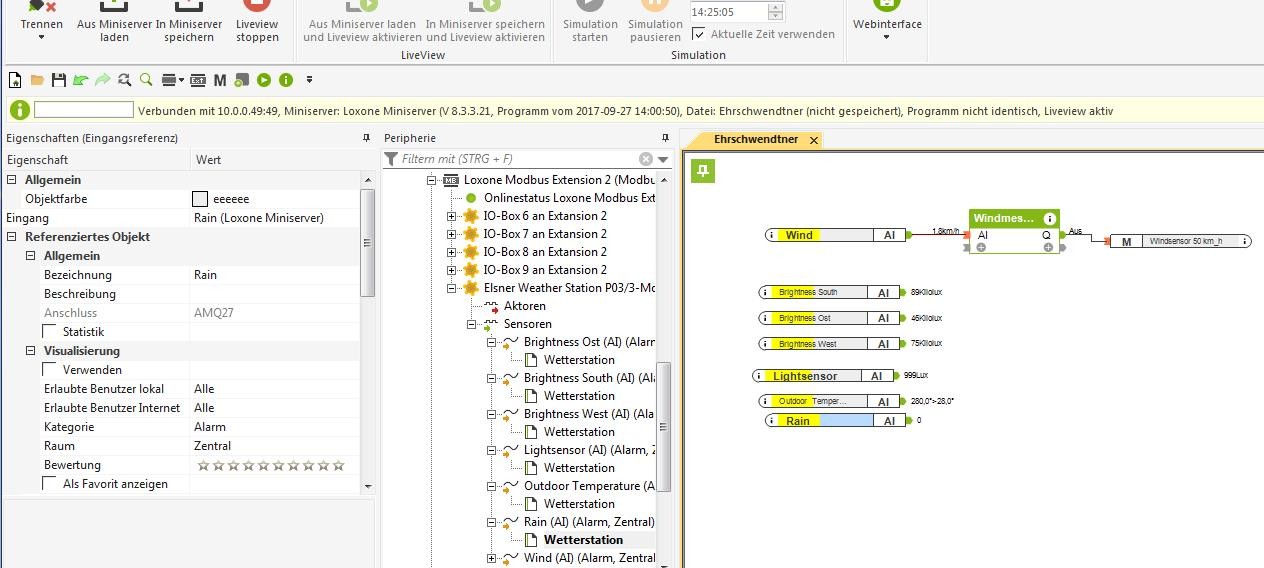Viewport: 1264px width, 568px height.
Task: Click the Peripherie filter search field
Action: [x=518, y=159]
